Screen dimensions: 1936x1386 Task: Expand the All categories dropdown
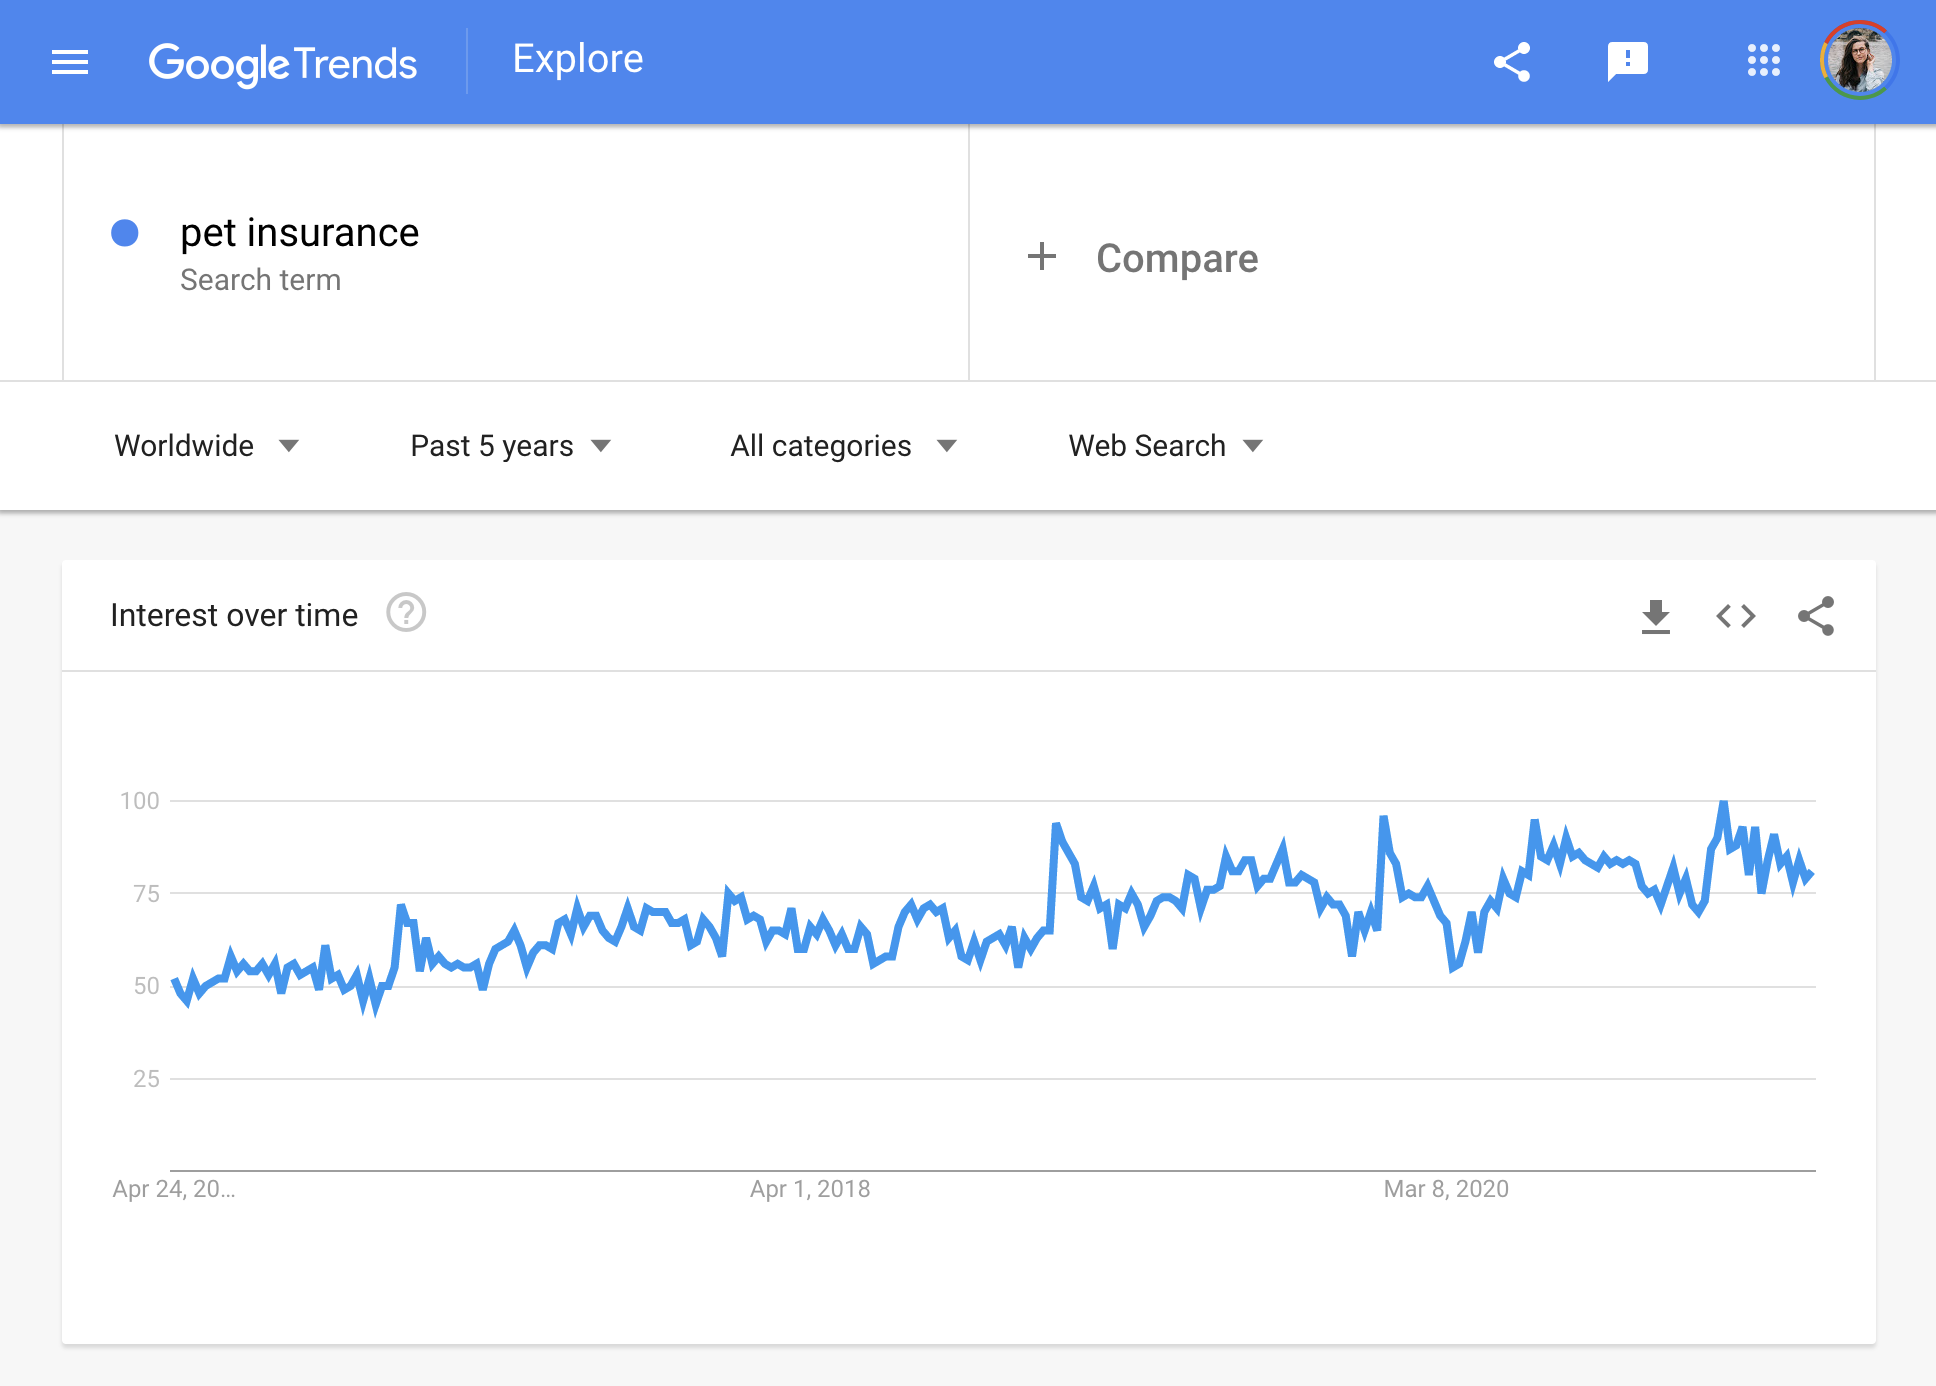click(x=843, y=446)
